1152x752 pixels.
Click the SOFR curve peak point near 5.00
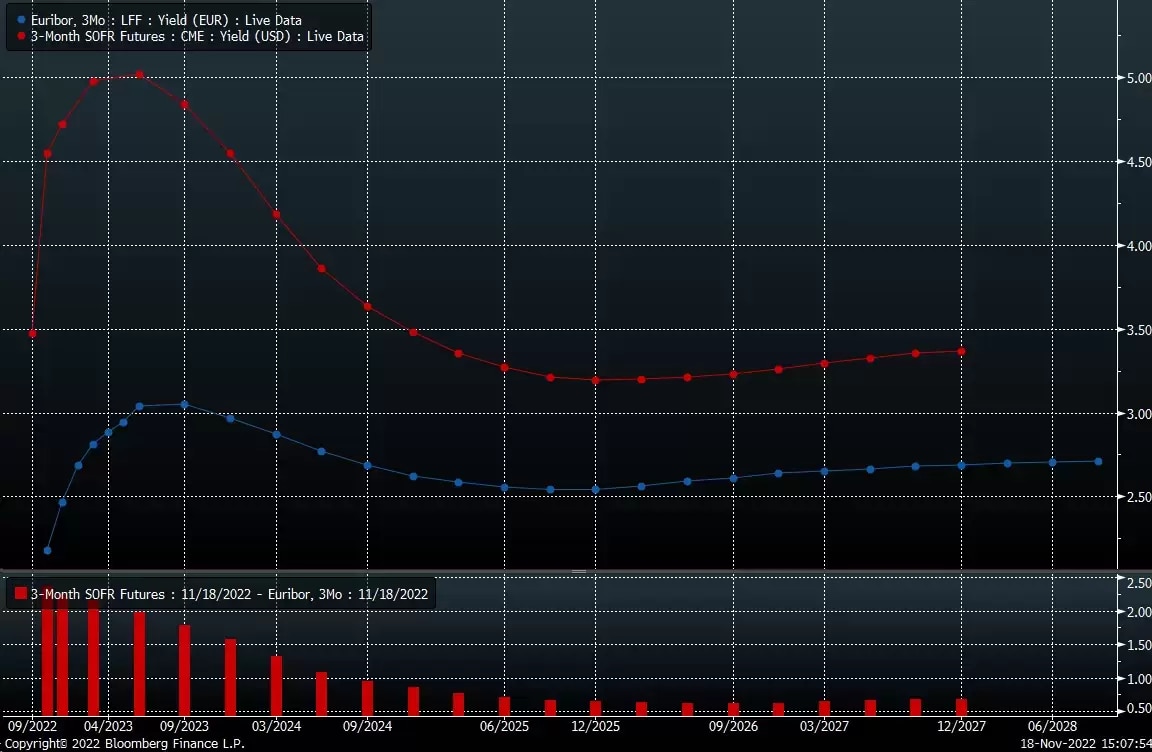140,74
